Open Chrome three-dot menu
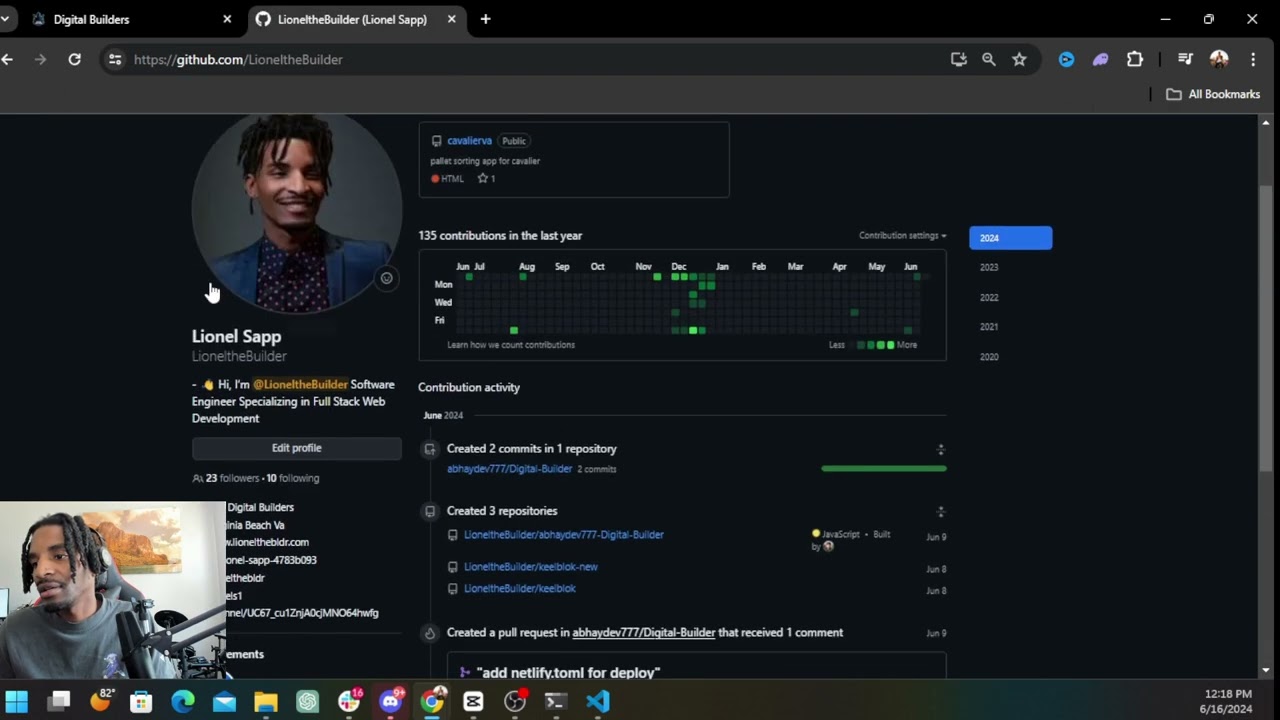This screenshot has width=1280, height=720. tap(1253, 60)
